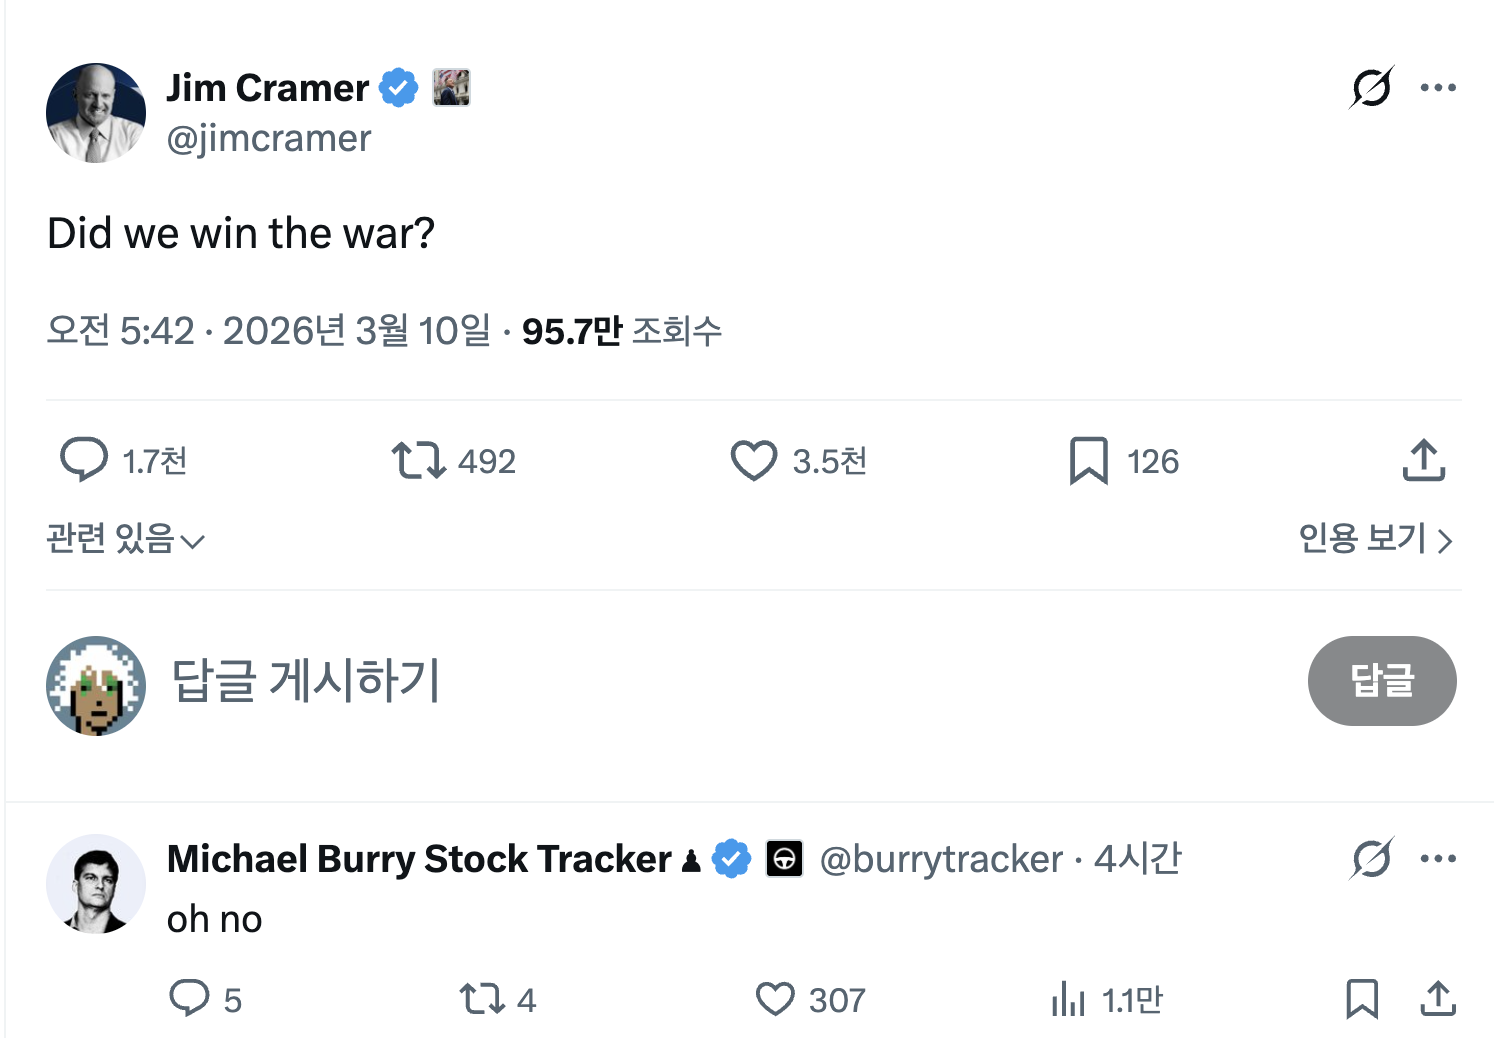
Task: Bookmark Jim Cramer's post
Action: (x=1088, y=460)
